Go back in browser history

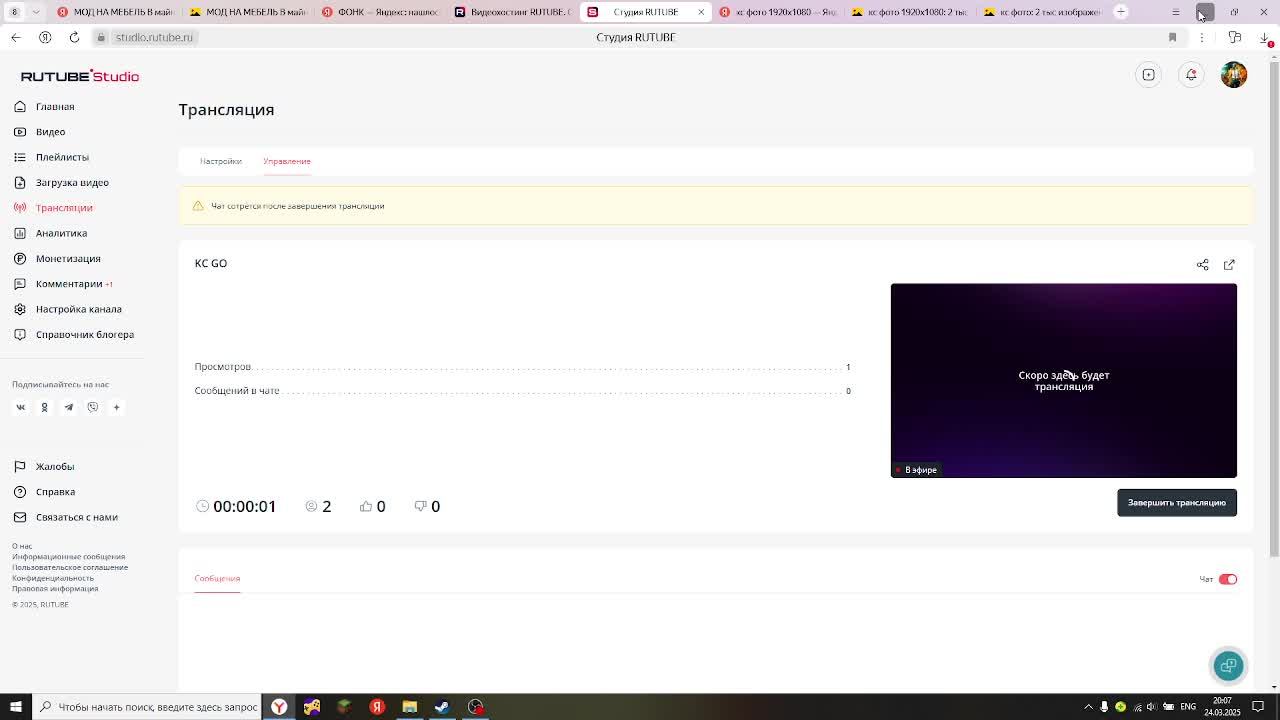(16, 37)
